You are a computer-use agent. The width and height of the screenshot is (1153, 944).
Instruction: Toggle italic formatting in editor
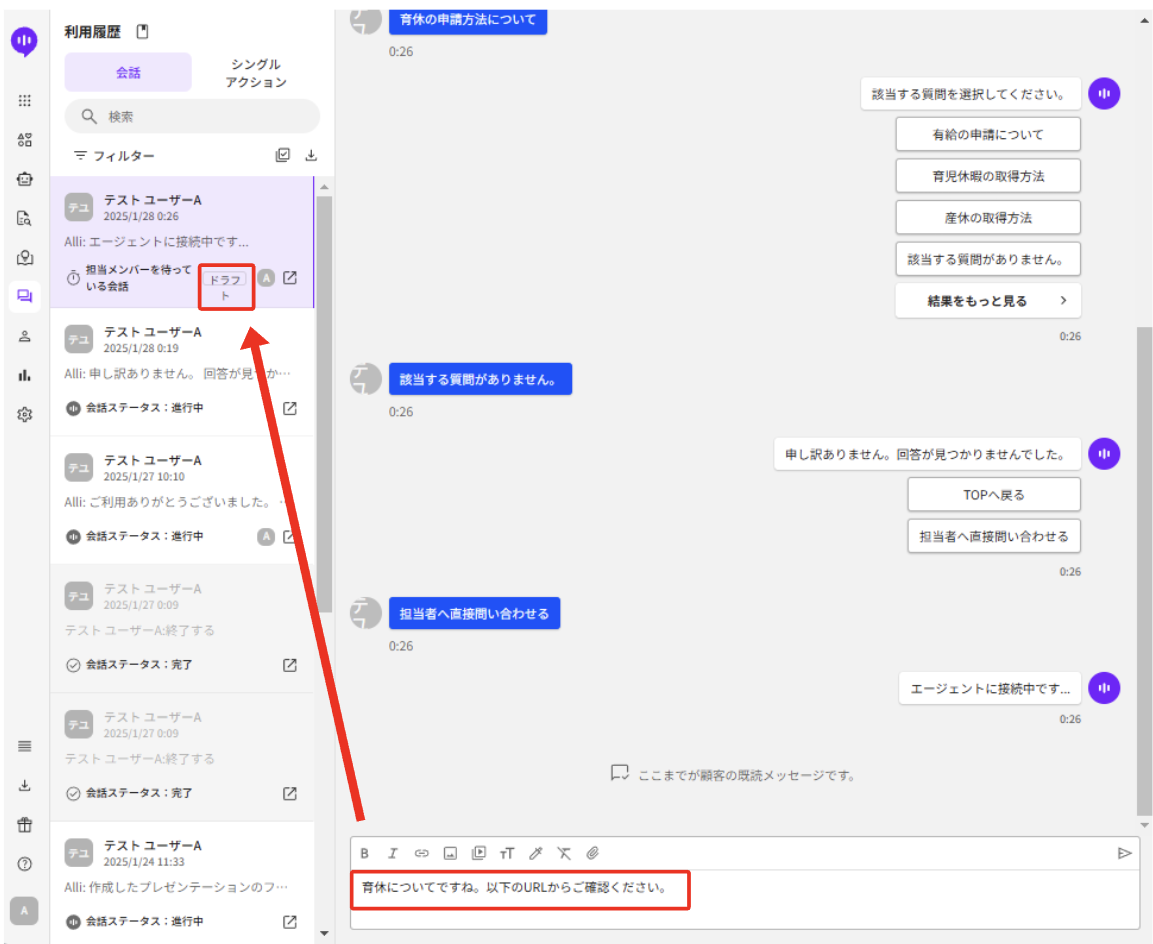(x=393, y=853)
